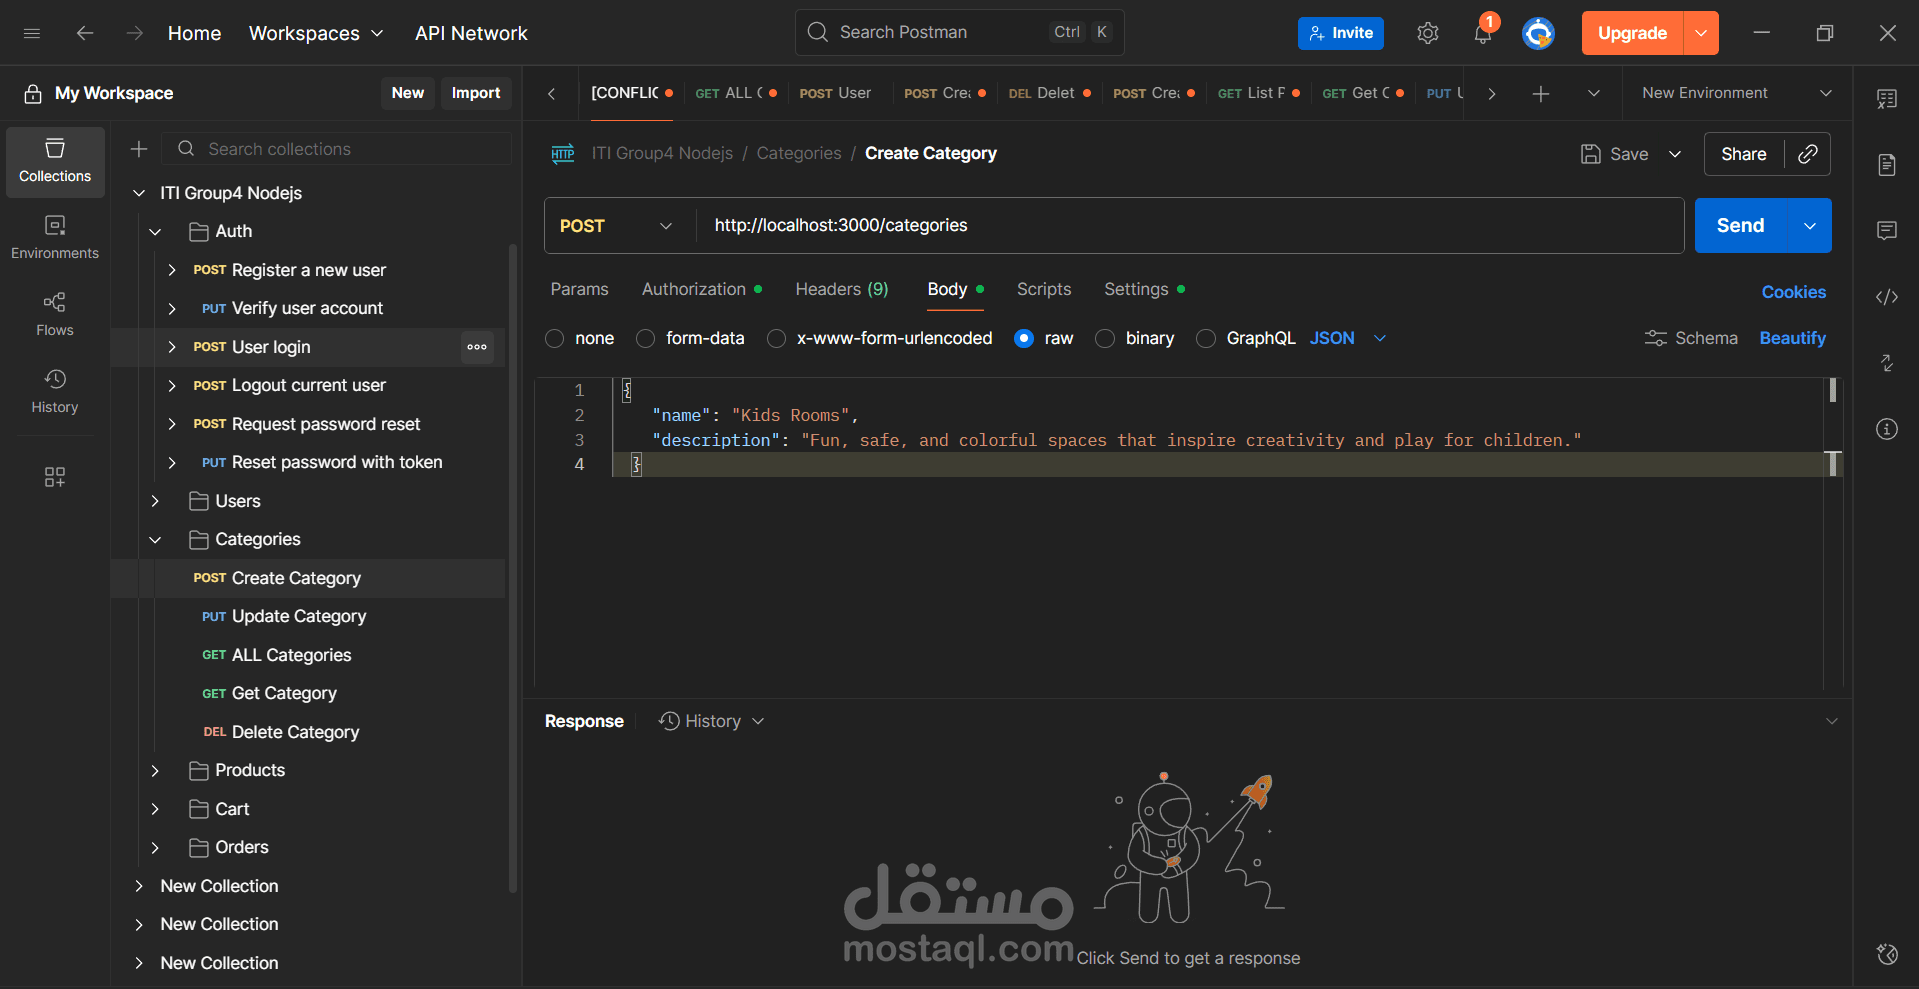Open the History sidebar icon
Screen dimensions: 1919x989
(55, 392)
